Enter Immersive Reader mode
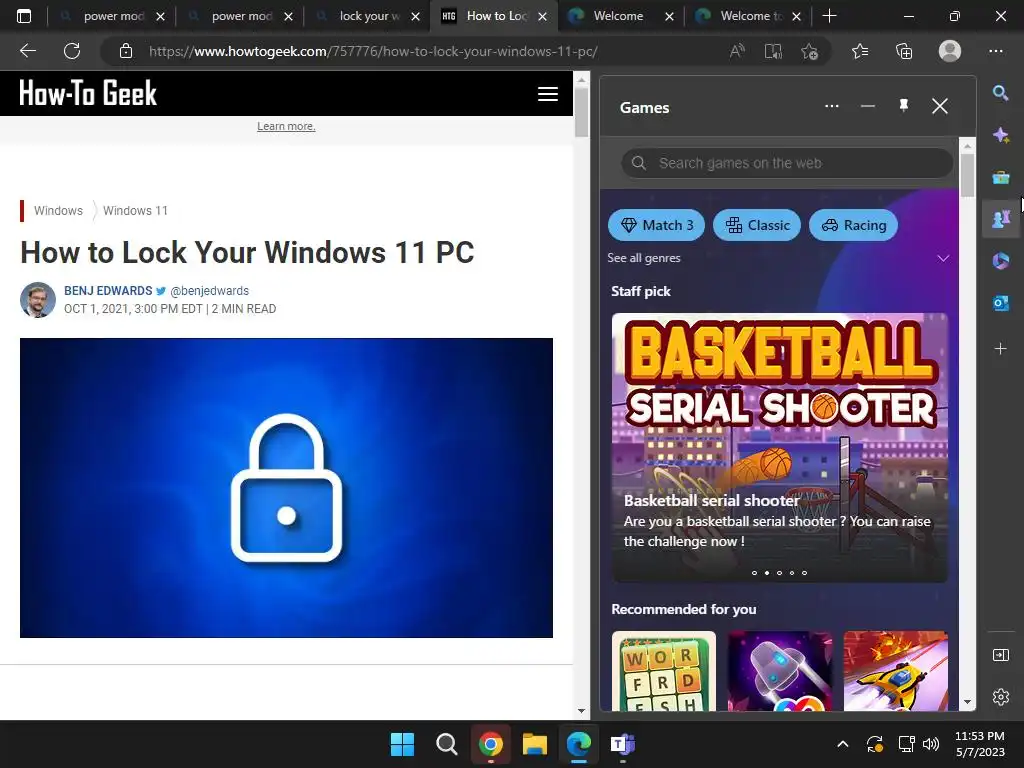The width and height of the screenshot is (1024, 768). click(773, 51)
